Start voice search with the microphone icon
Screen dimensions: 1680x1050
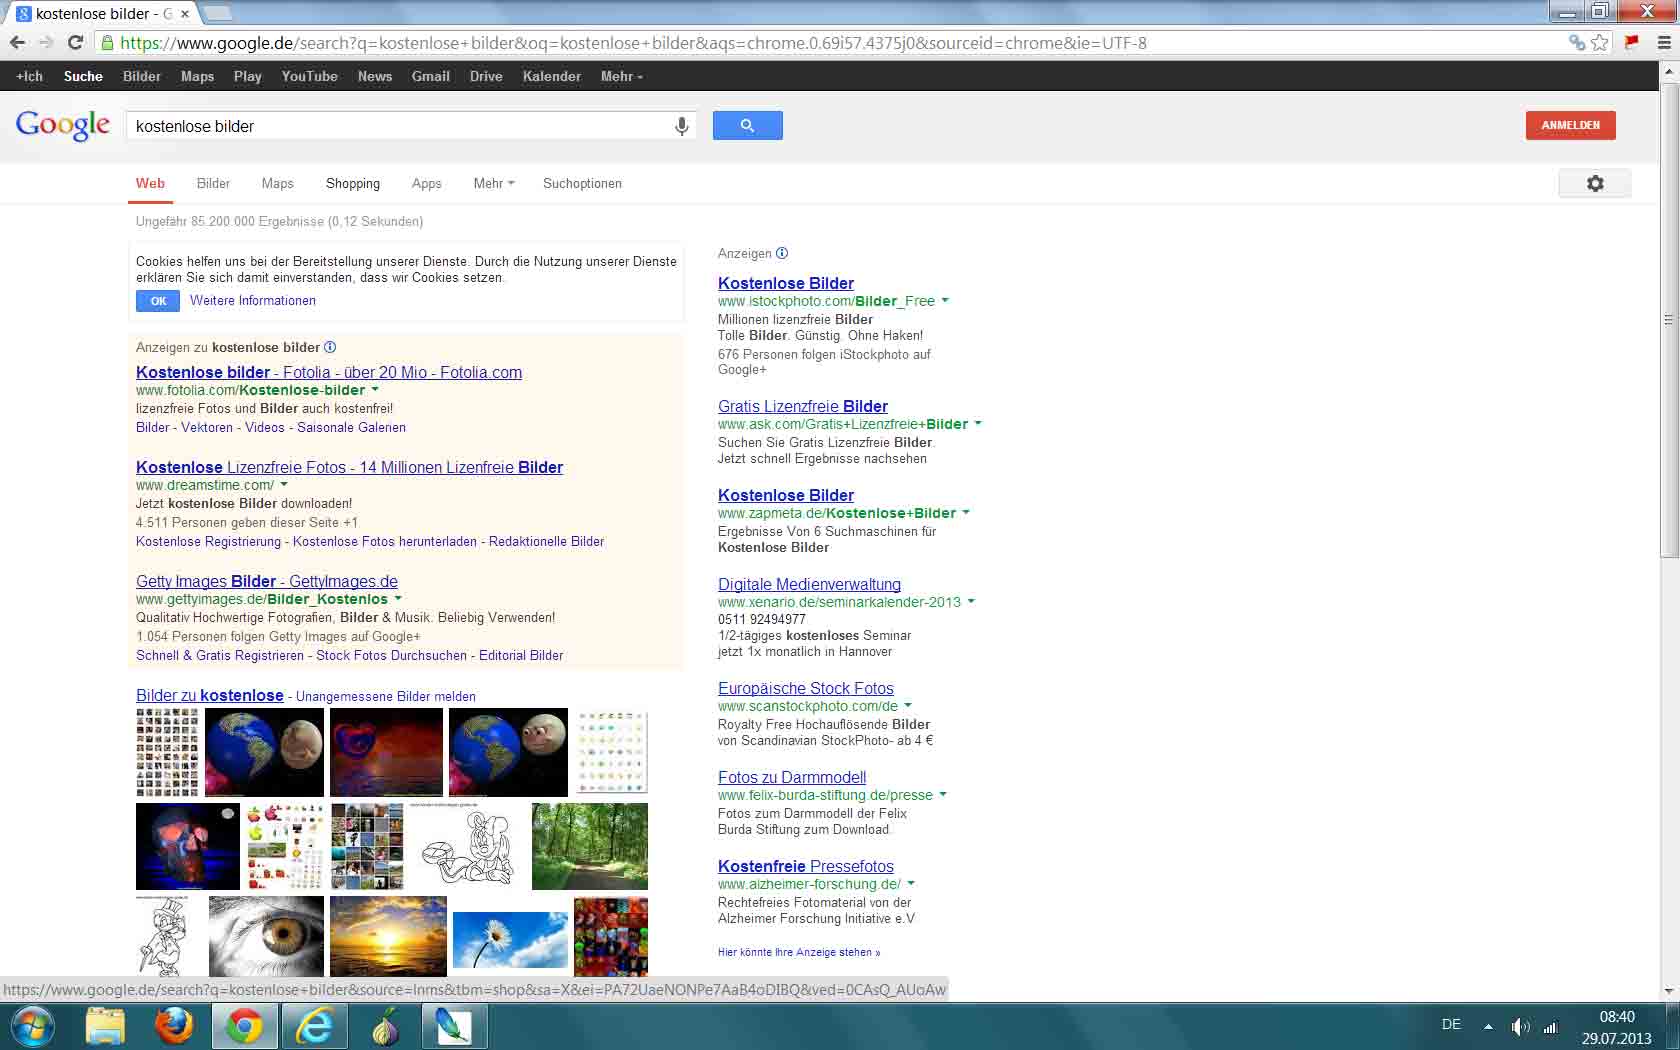(681, 126)
